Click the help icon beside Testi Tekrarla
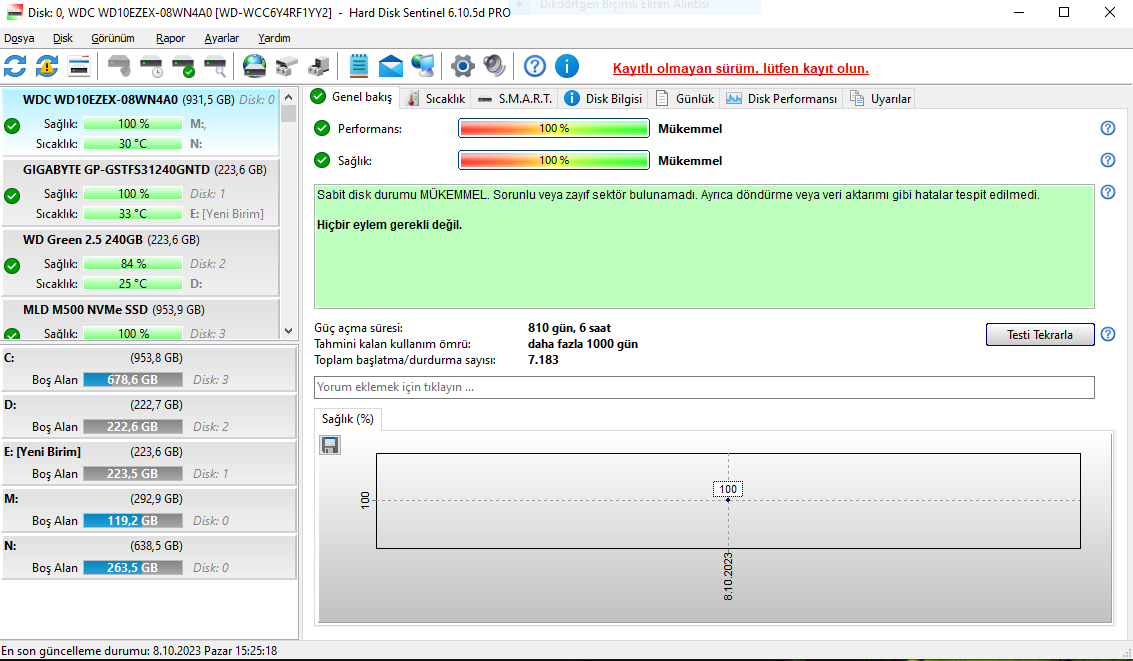1133x661 pixels. (1107, 334)
